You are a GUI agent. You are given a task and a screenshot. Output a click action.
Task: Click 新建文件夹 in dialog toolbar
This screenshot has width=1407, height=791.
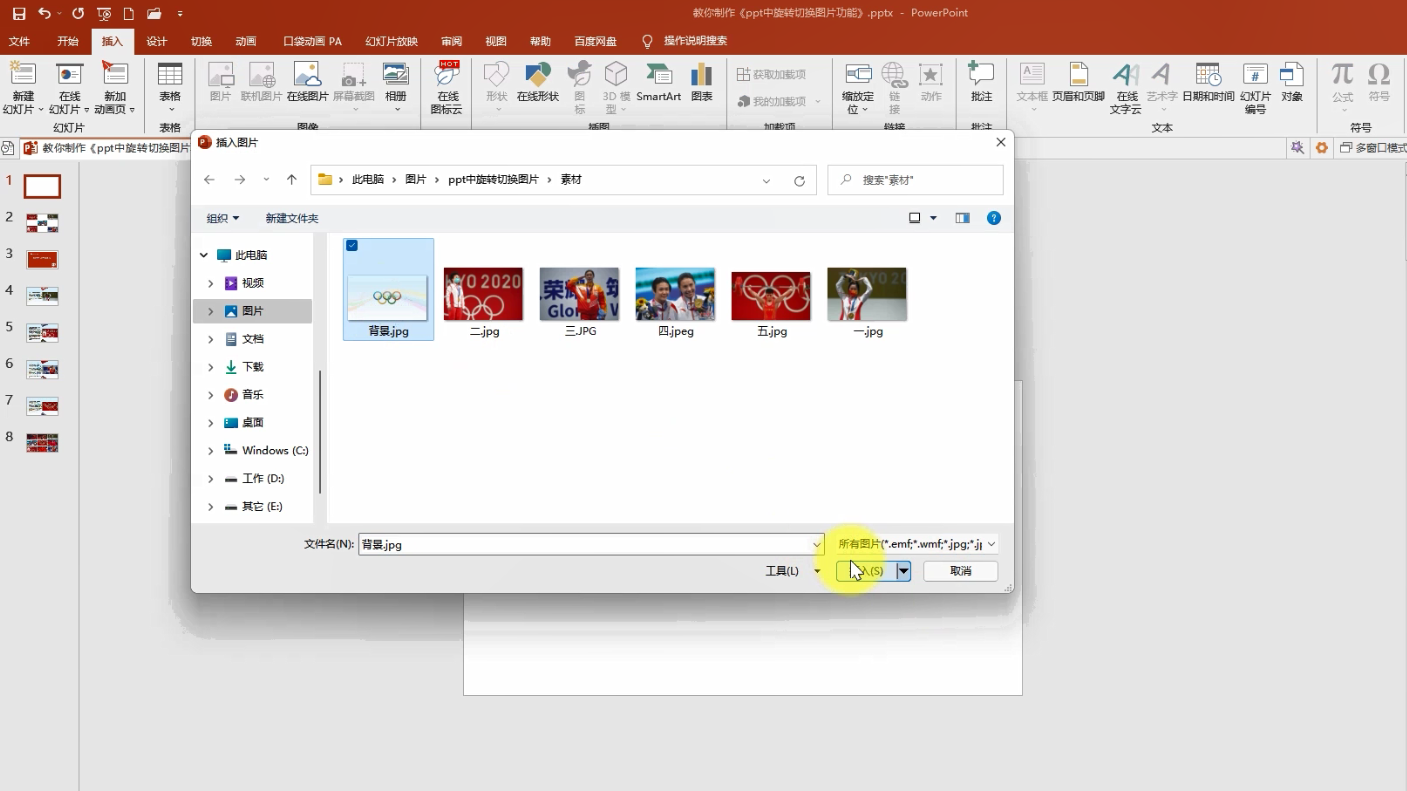click(x=292, y=218)
